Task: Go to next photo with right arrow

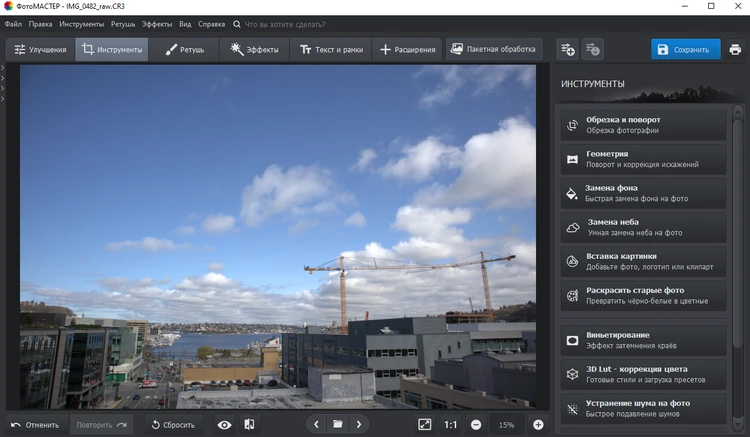Action: tap(359, 425)
